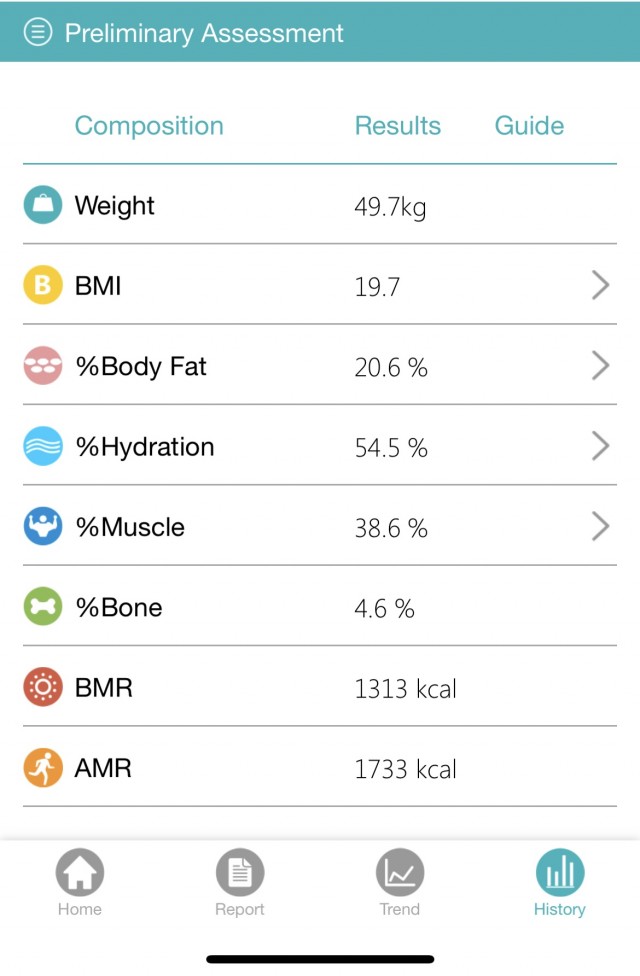Expand the %Hydration guide chevron
This screenshot has height=976, width=640.
click(x=600, y=446)
